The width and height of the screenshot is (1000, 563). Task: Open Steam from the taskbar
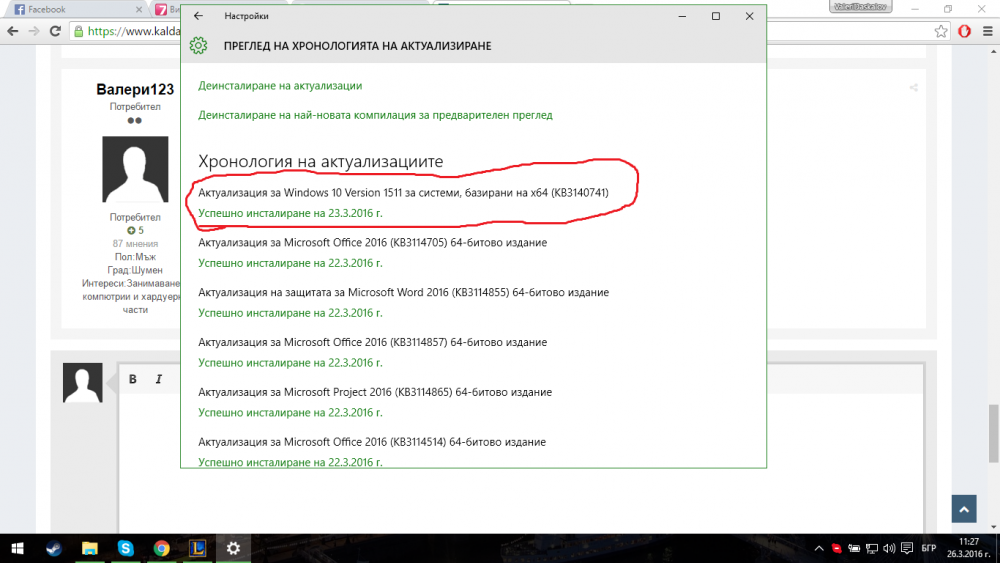(x=54, y=548)
